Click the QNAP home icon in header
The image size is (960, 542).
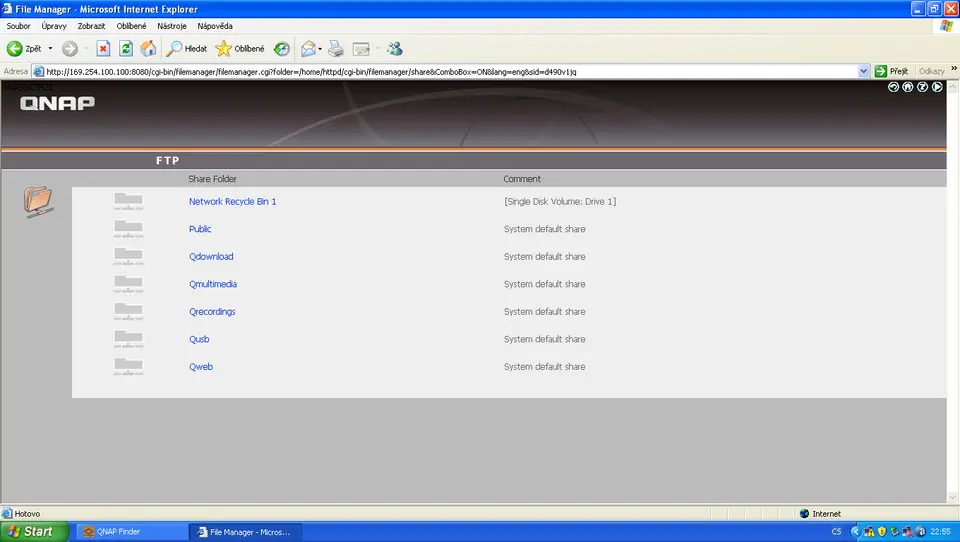click(x=908, y=87)
